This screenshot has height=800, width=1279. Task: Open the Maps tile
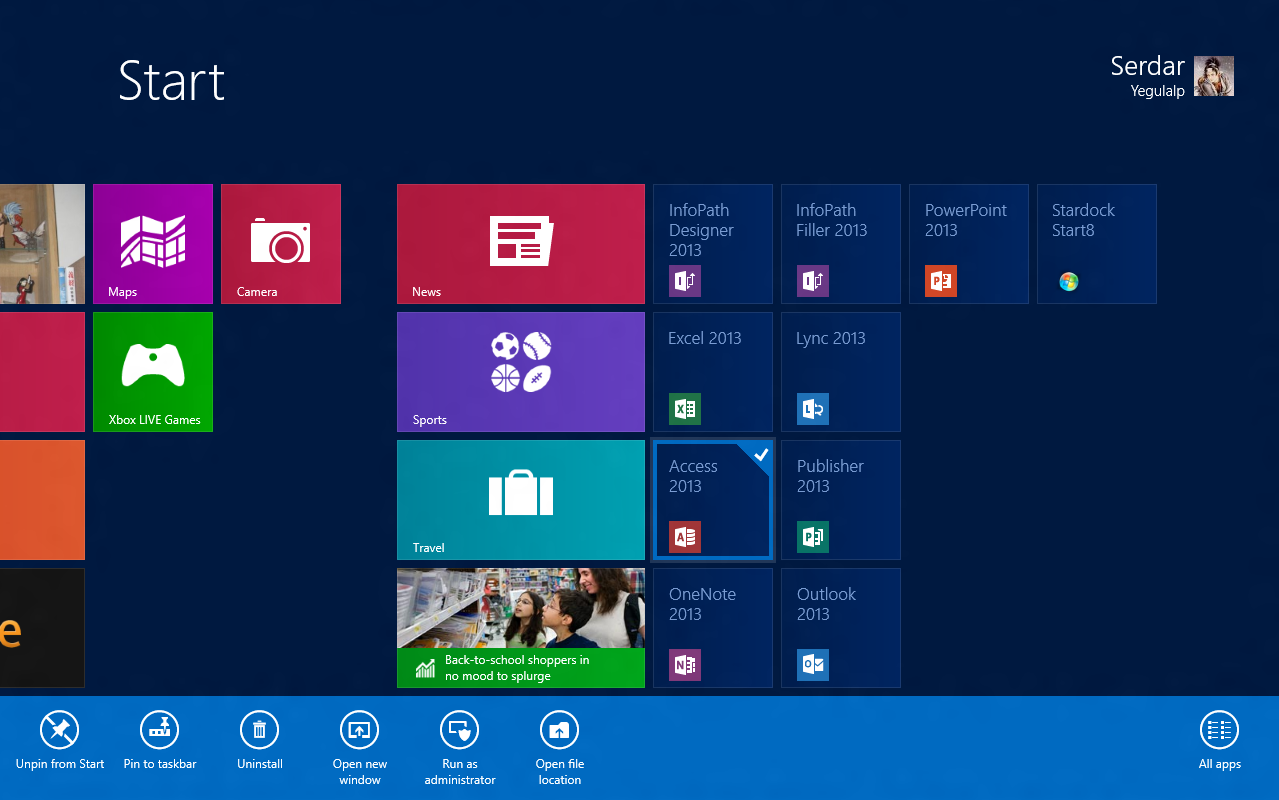pyautogui.click(x=153, y=244)
